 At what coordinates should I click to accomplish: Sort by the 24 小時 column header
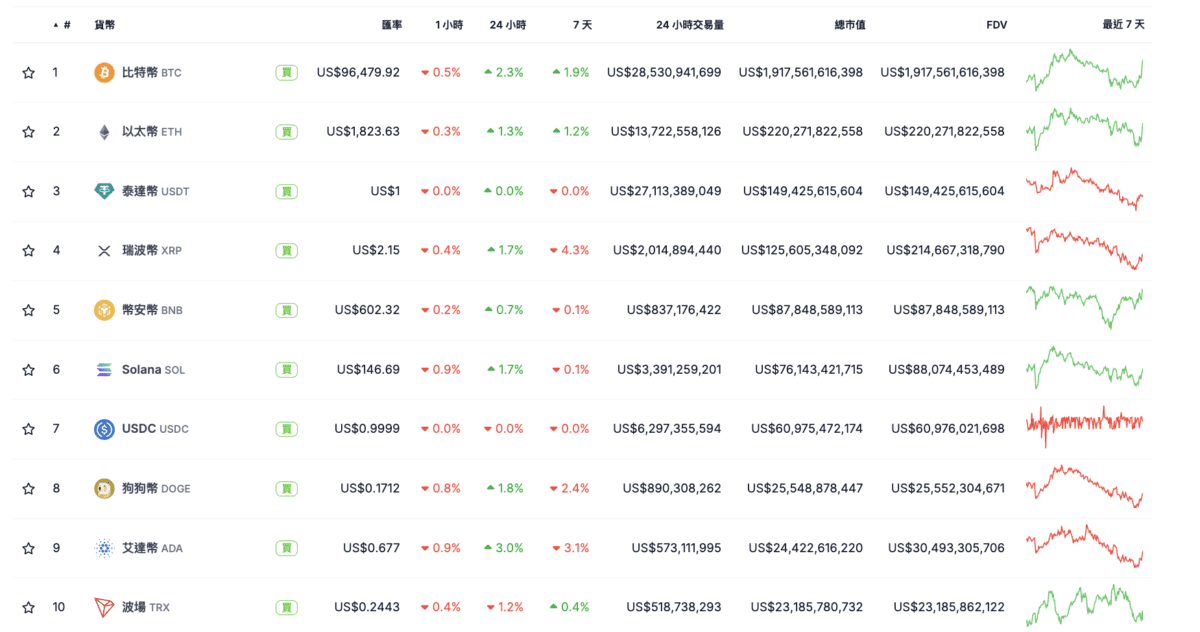(508, 24)
